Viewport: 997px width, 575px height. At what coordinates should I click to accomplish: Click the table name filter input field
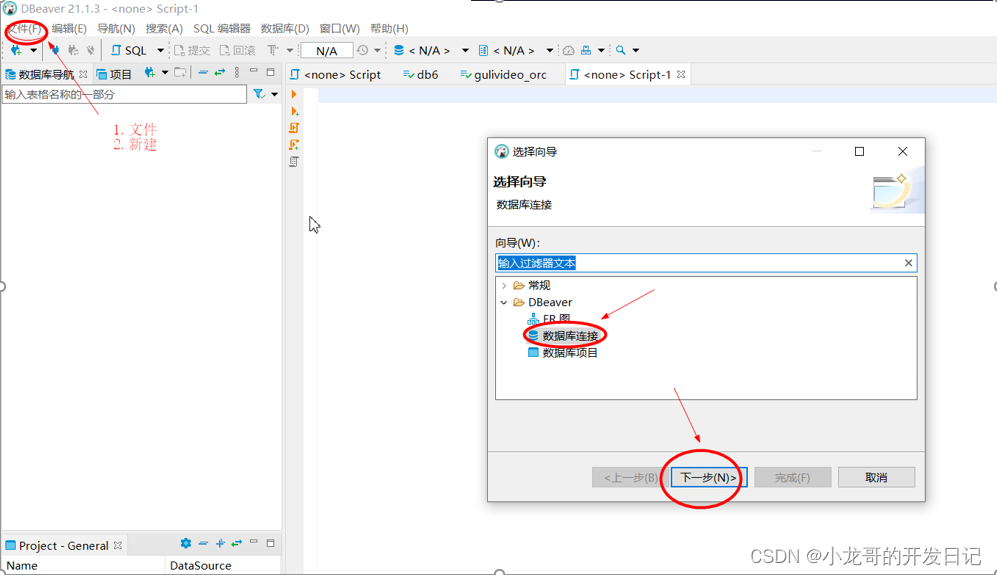[x=124, y=94]
